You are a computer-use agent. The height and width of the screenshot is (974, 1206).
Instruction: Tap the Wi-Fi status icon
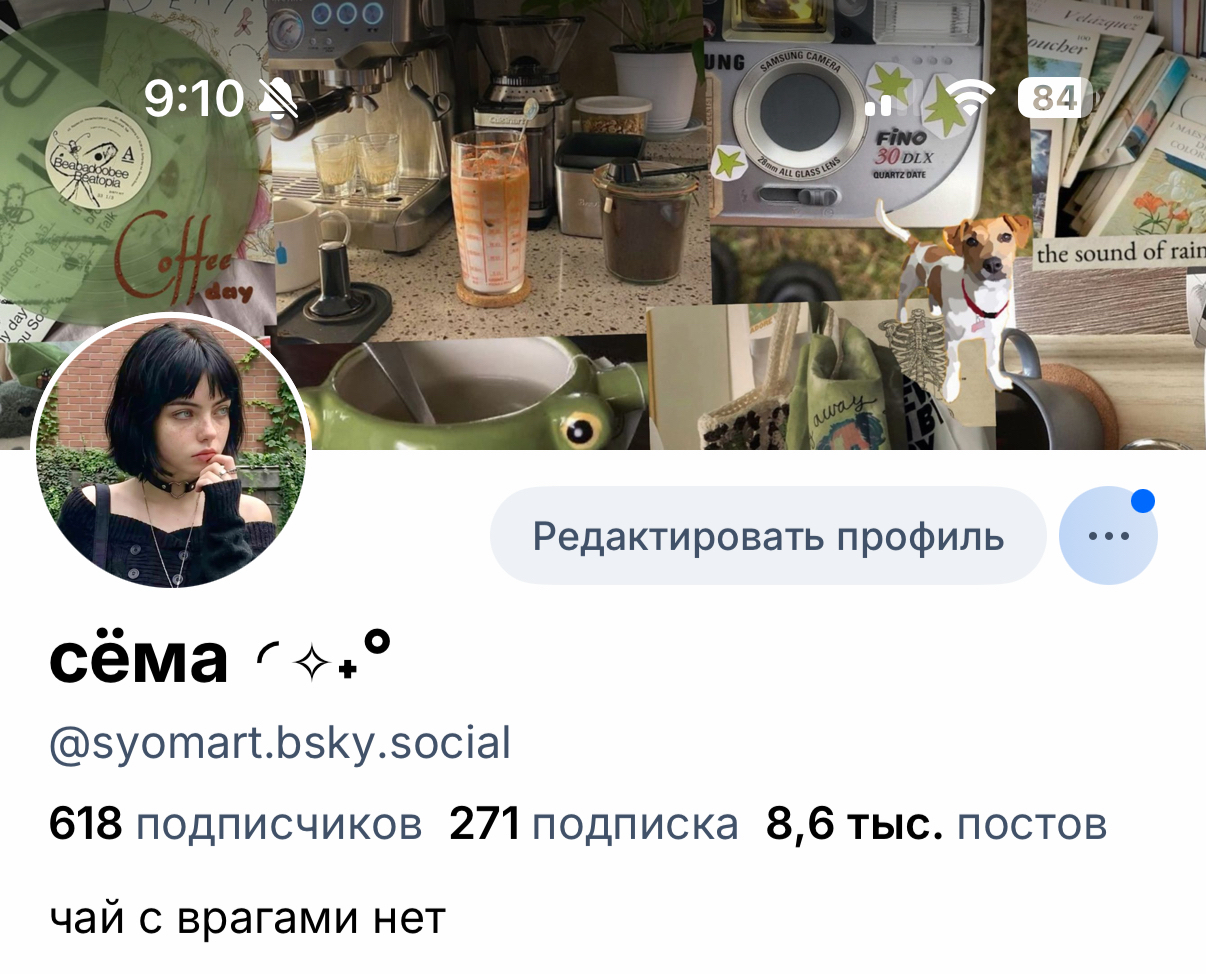pos(969,97)
